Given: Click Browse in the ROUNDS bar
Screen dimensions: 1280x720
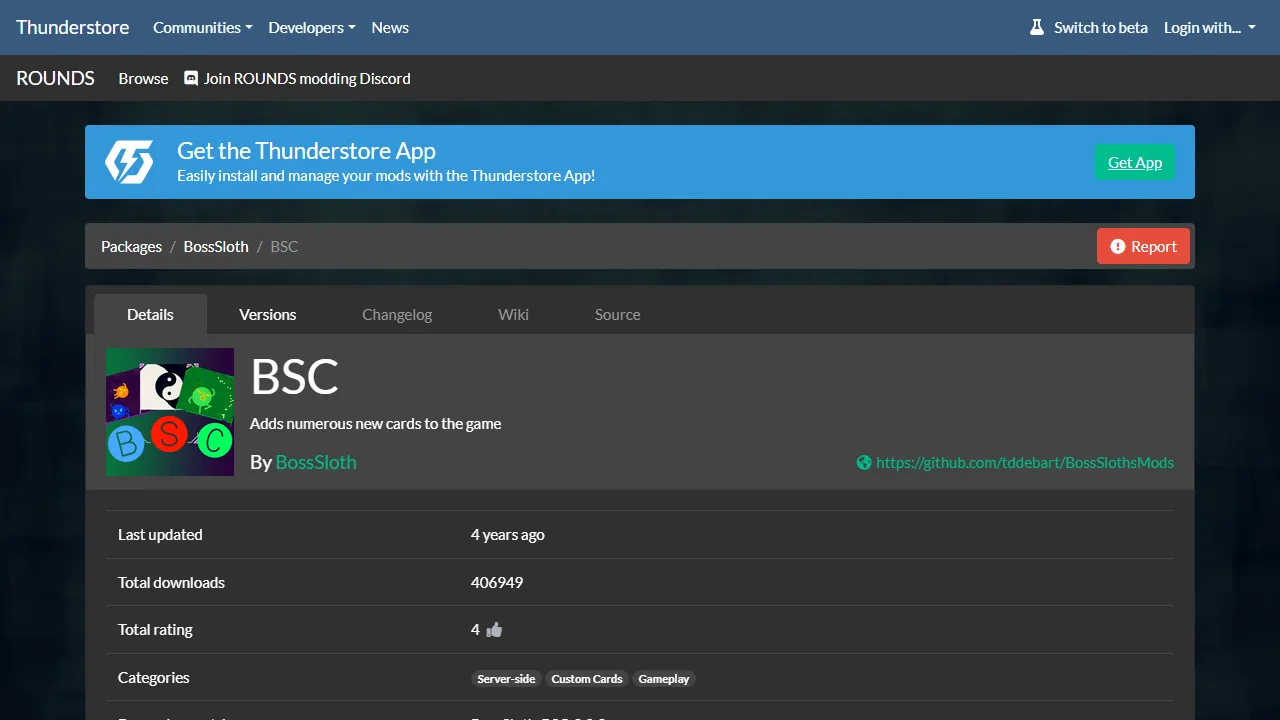Looking at the screenshot, I should tap(143, 78).
